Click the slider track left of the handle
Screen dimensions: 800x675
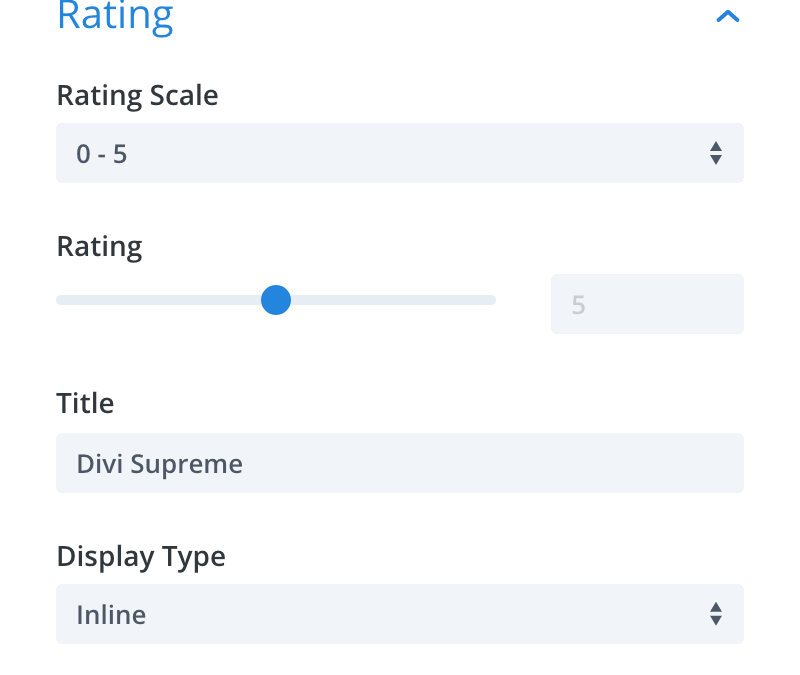[160, 300]
